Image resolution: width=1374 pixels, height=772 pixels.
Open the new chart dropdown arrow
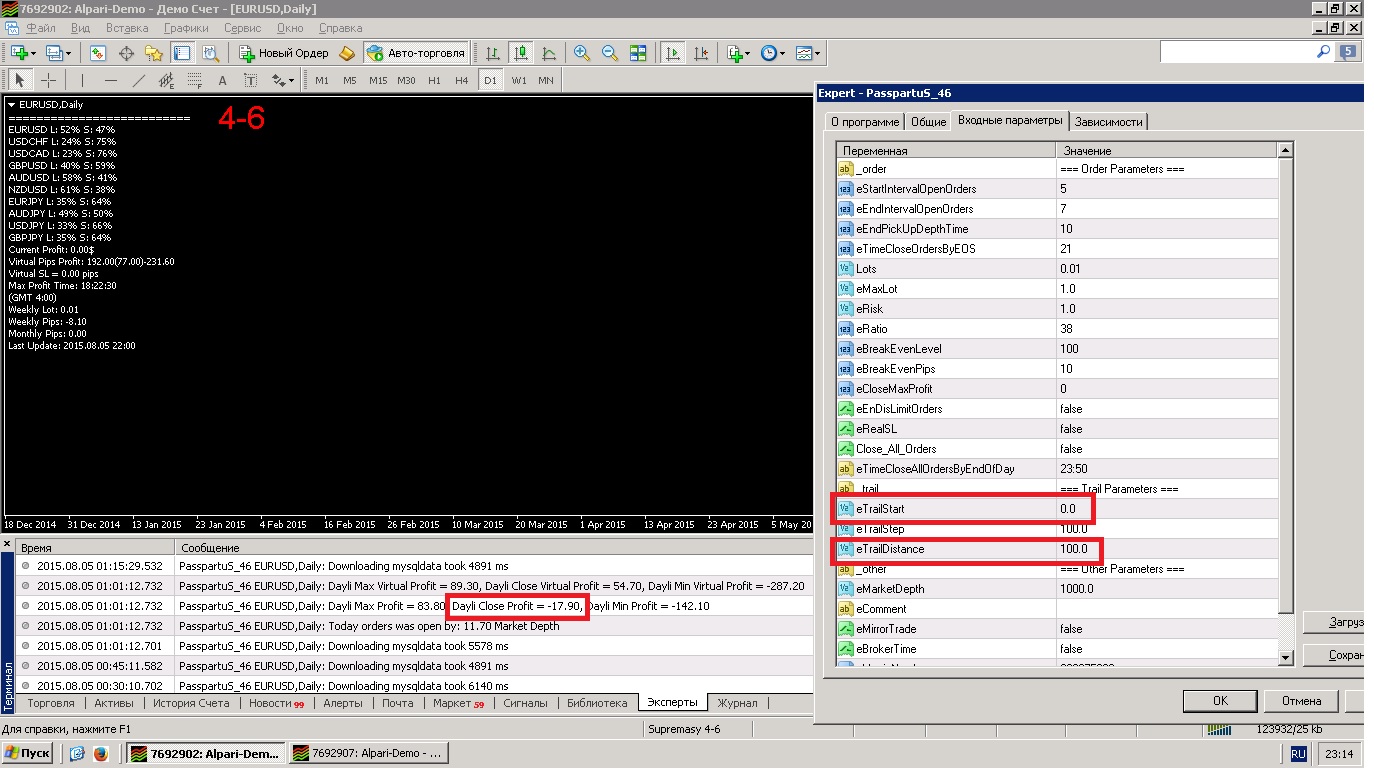[x=33, y=53]
